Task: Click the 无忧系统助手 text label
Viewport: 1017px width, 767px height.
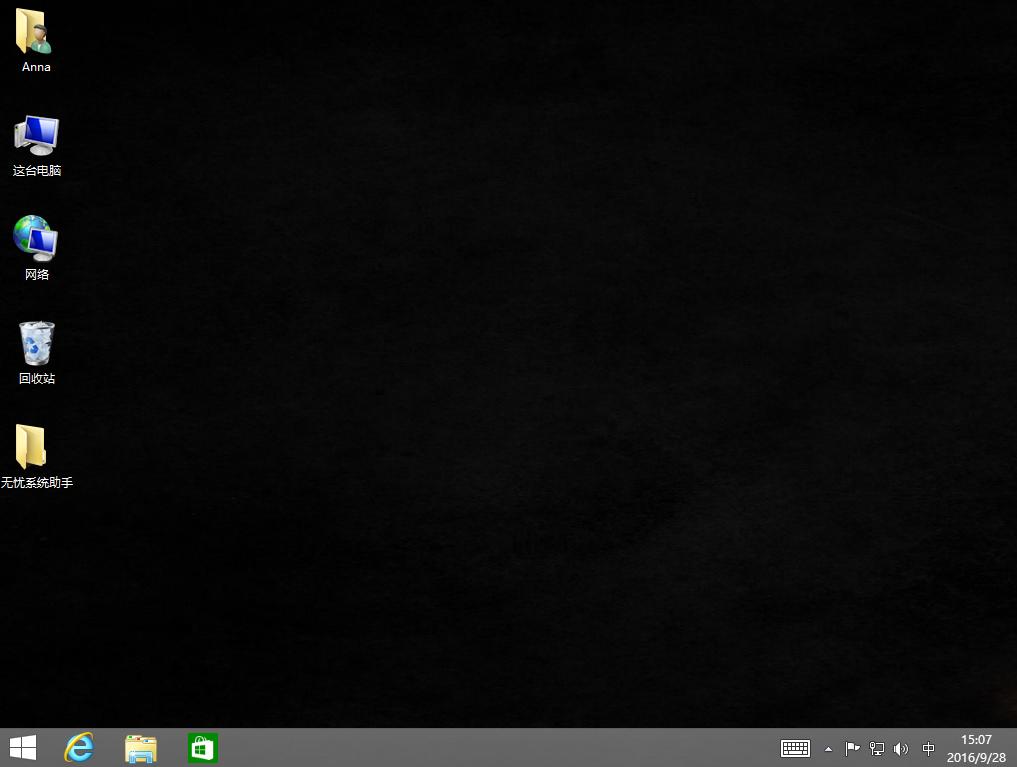Action: tap(37, 482)
